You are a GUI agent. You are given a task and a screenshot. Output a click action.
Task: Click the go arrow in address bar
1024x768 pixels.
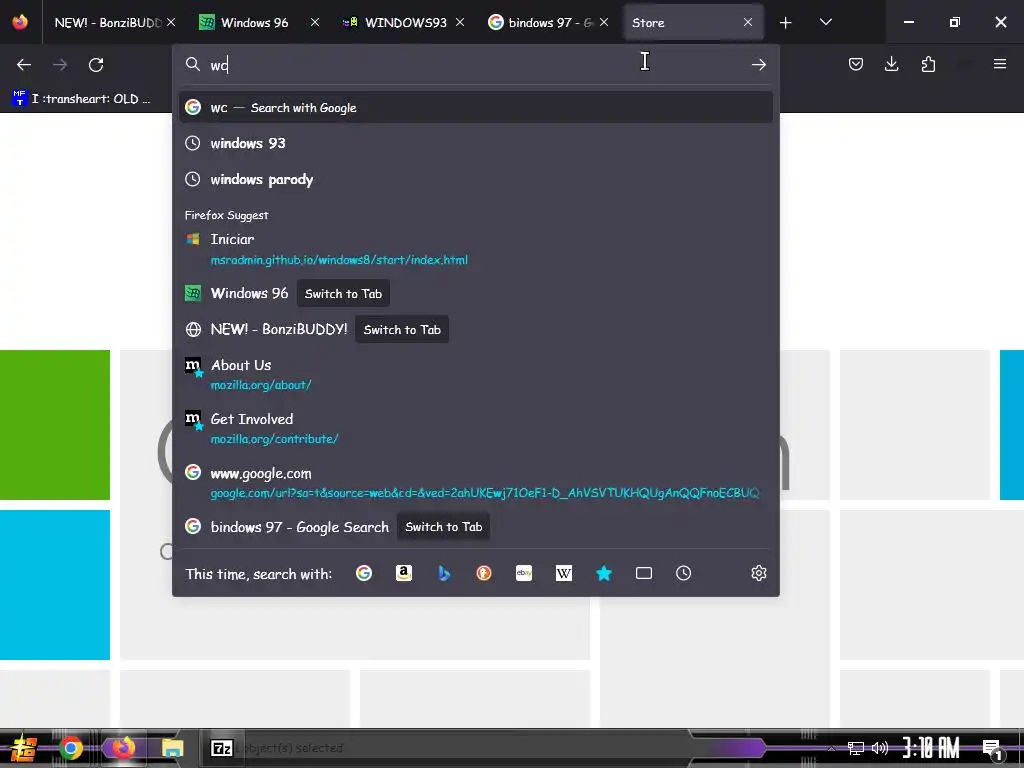[758, 65]
